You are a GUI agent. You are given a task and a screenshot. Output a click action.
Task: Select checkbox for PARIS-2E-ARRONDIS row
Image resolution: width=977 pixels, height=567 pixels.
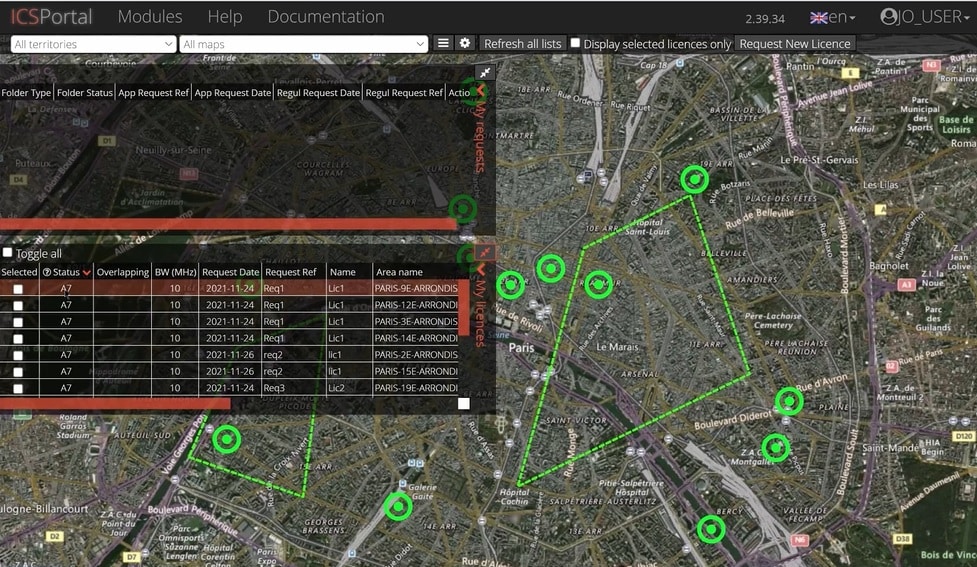click(18, 355)
